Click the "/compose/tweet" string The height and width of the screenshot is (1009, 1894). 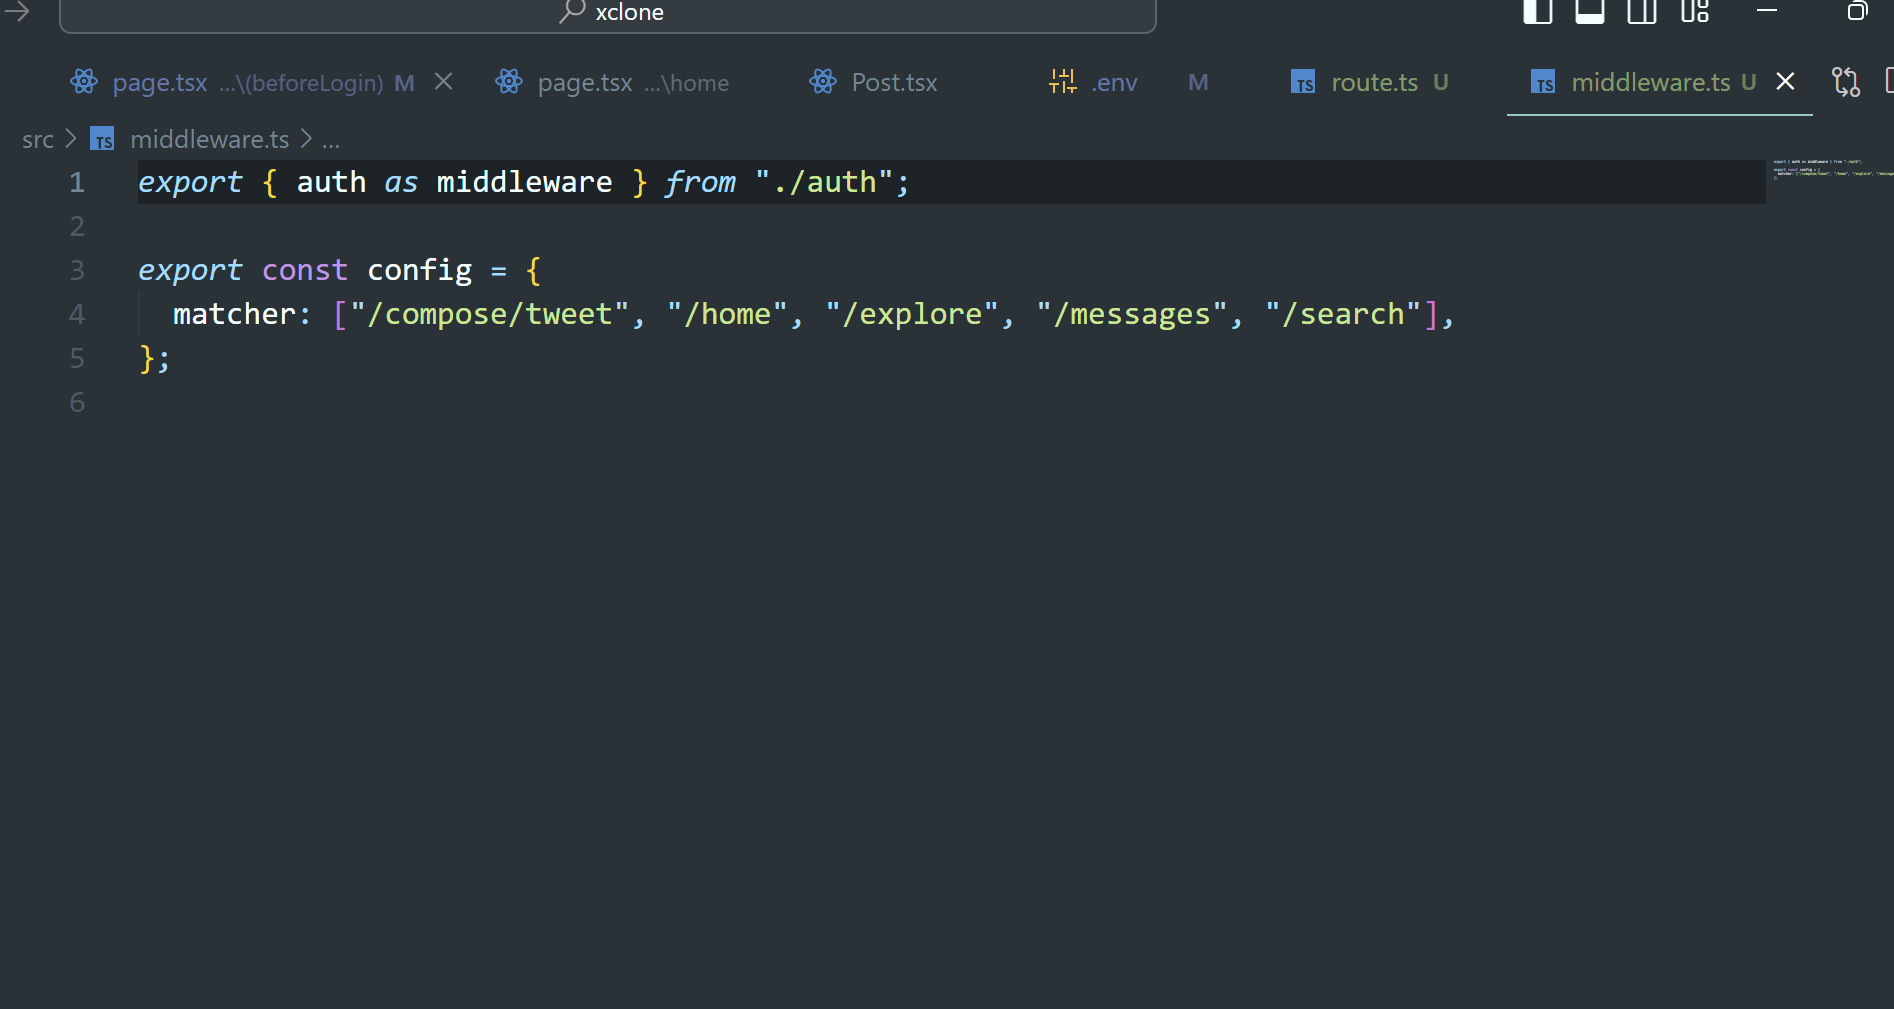[x=490, y=314]
